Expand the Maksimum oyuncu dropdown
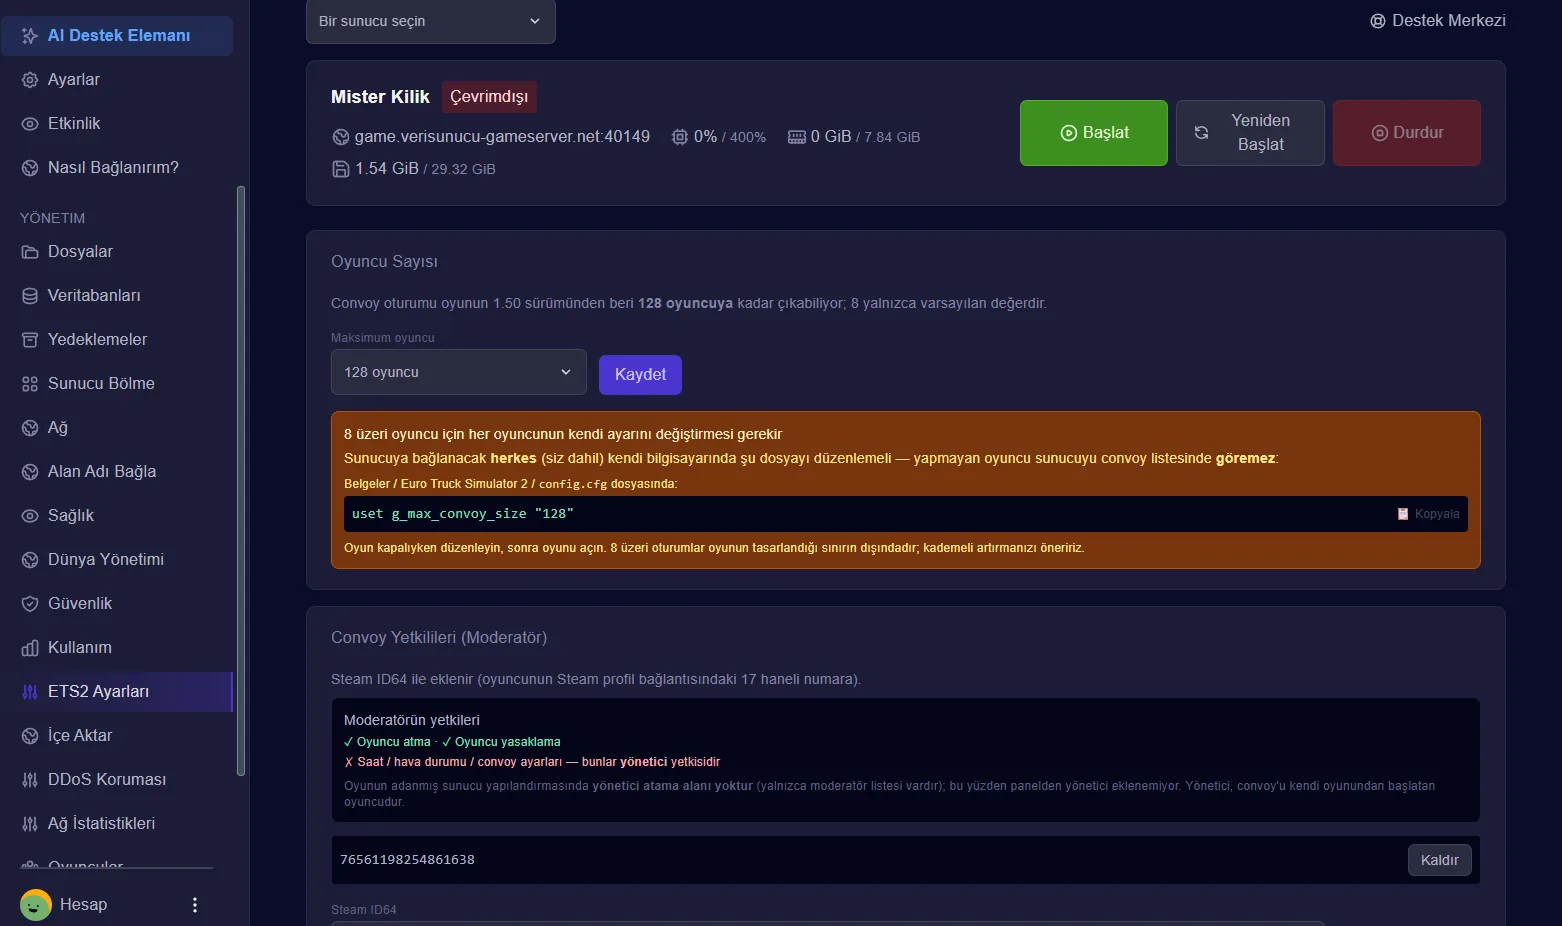This screenshot has height=926, width=1562. click(459, 372)
